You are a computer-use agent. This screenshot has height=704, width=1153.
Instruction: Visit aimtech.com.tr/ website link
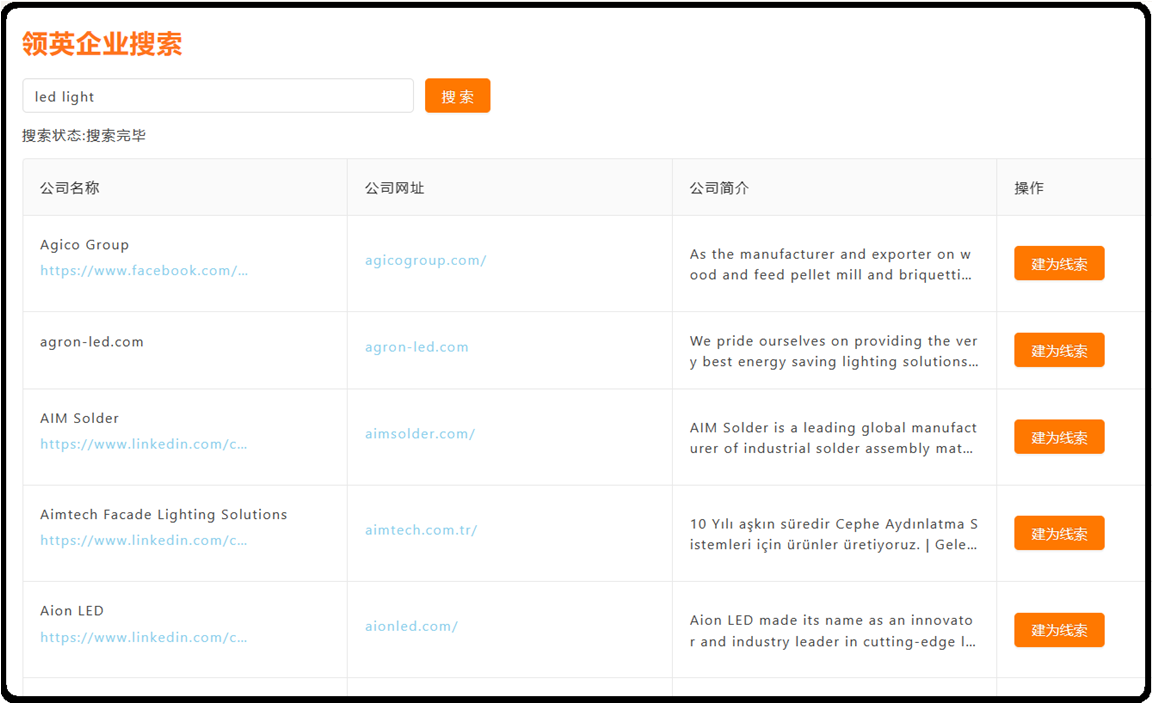421,530
